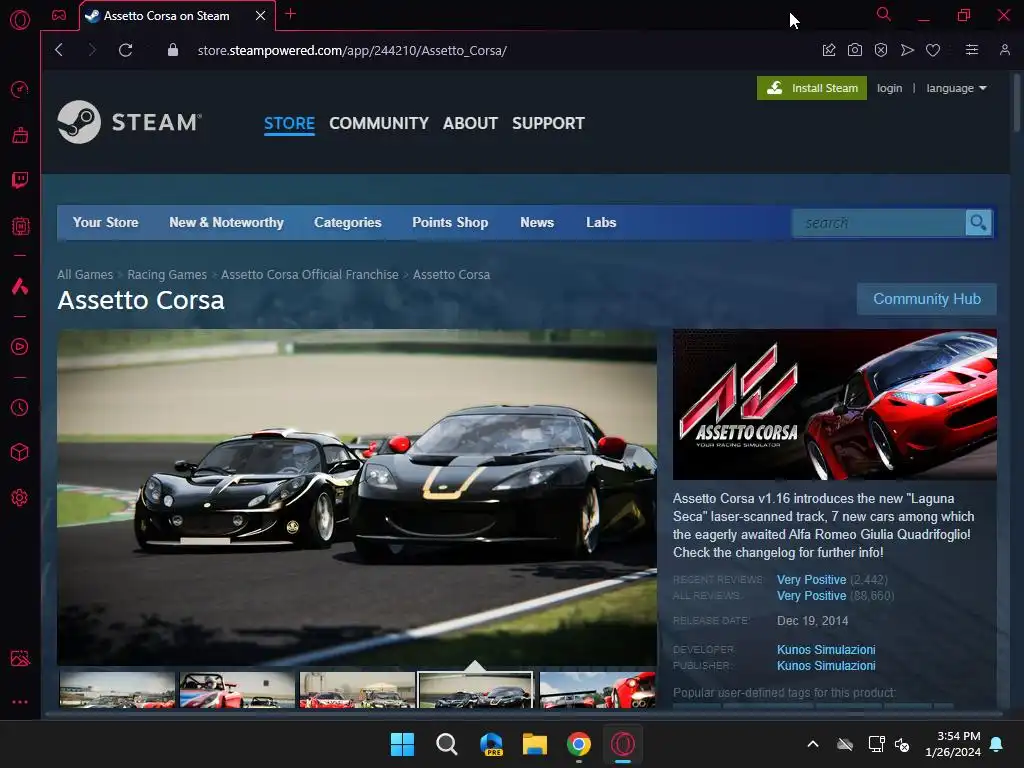Click the browser address bar URL
Screen dimensions: 1024x768
[x=352, y=50]
